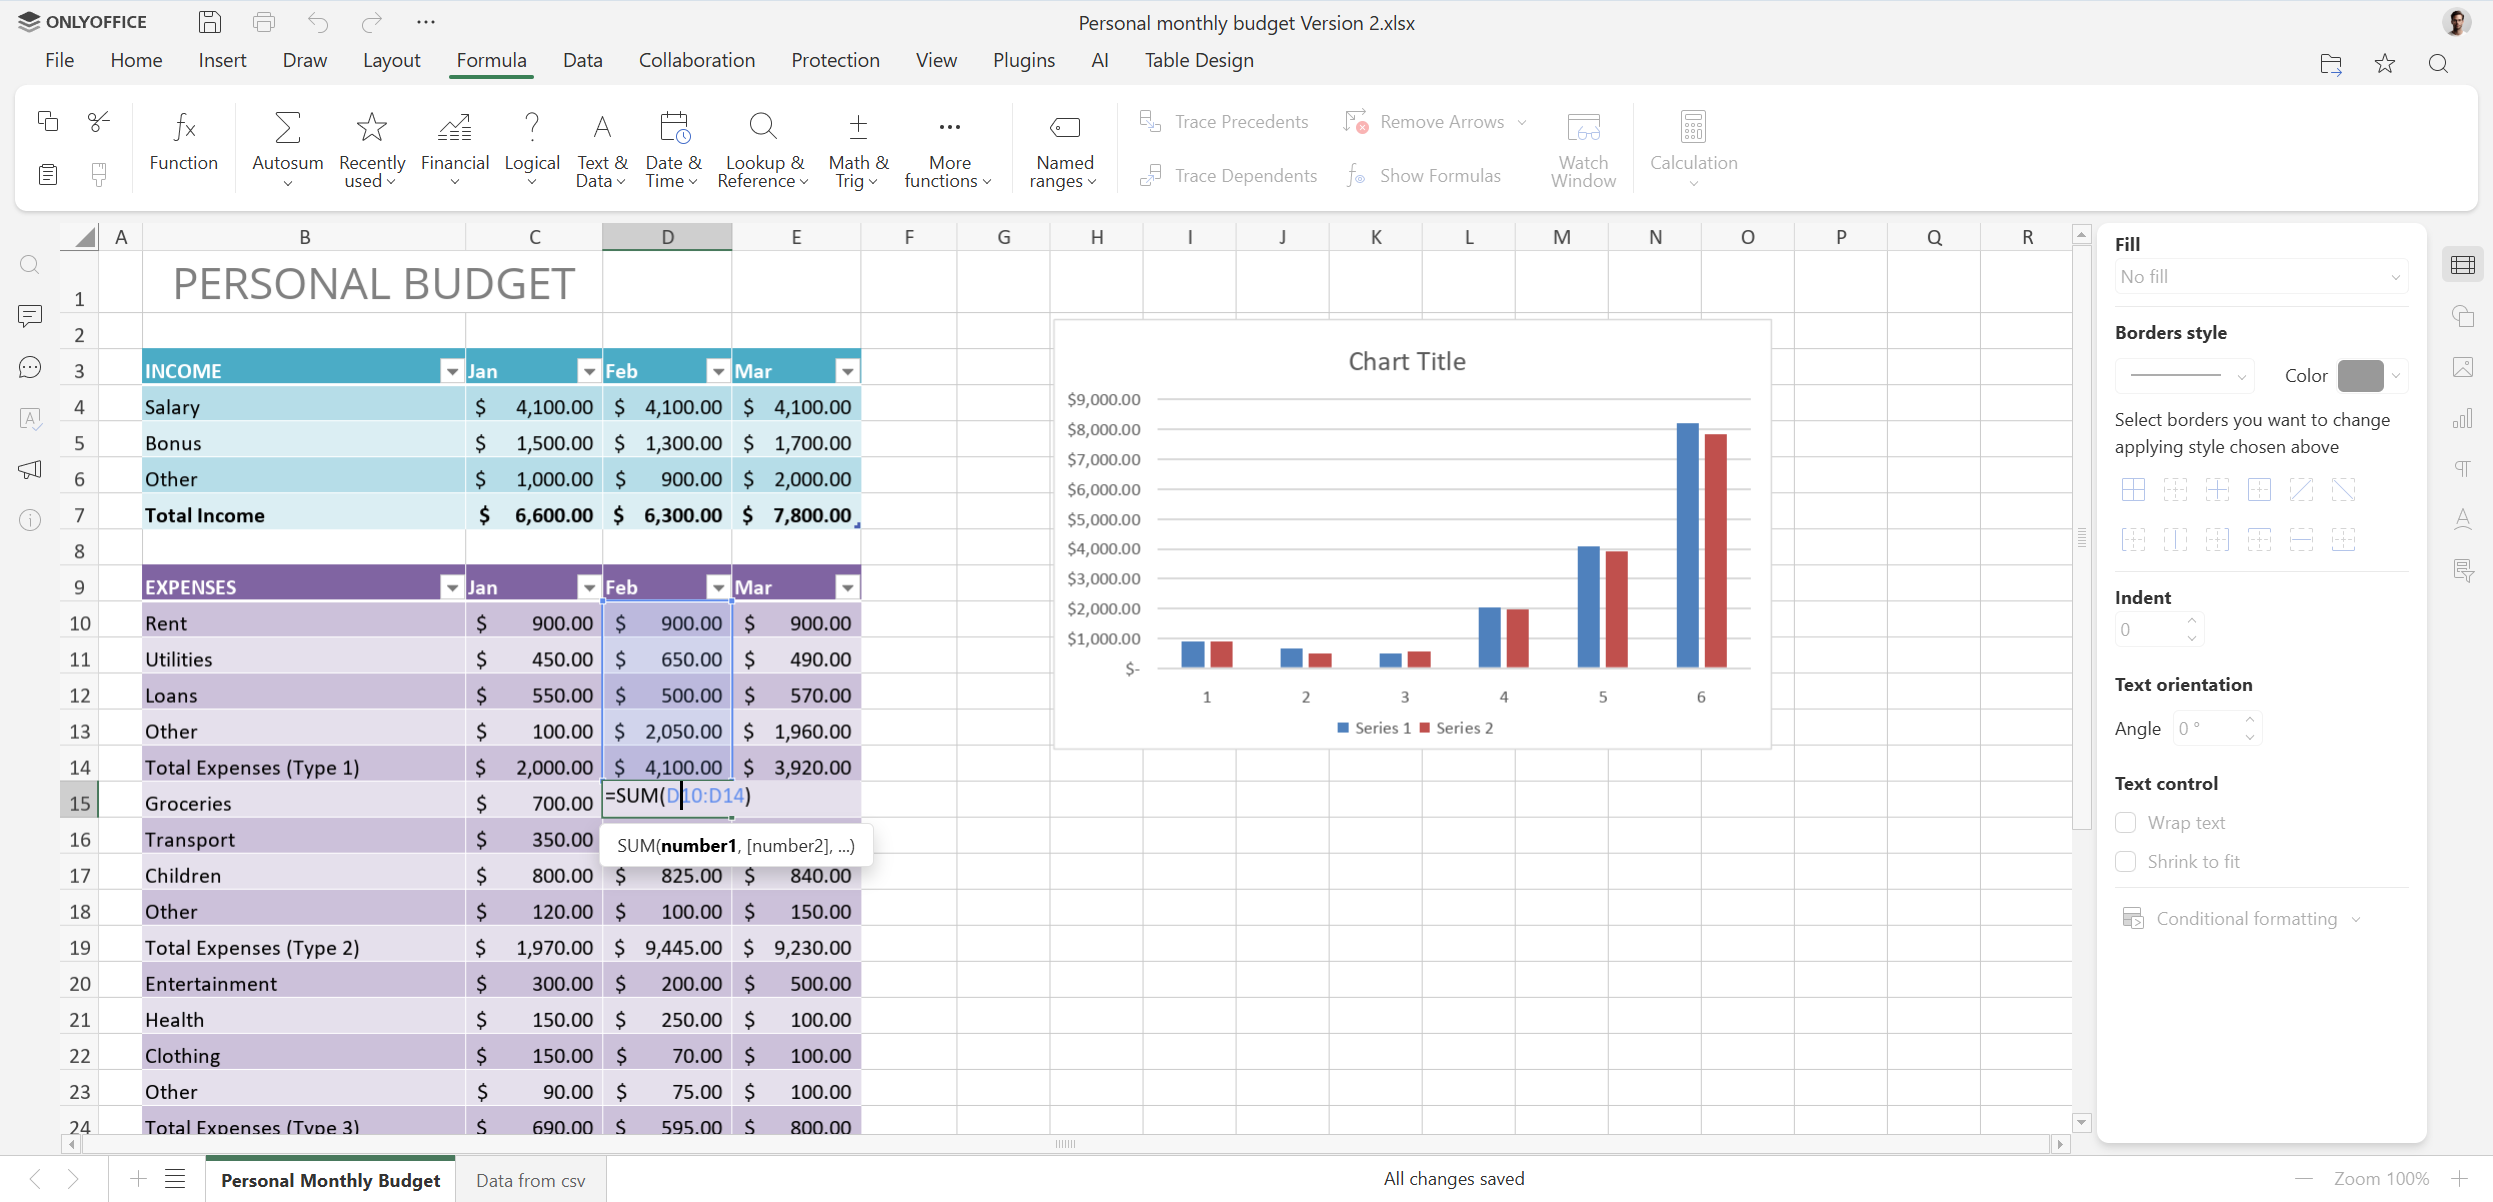Toggle the INCOME column filter button
This screenshot has height=1202, width=2493.
point(452,371)
